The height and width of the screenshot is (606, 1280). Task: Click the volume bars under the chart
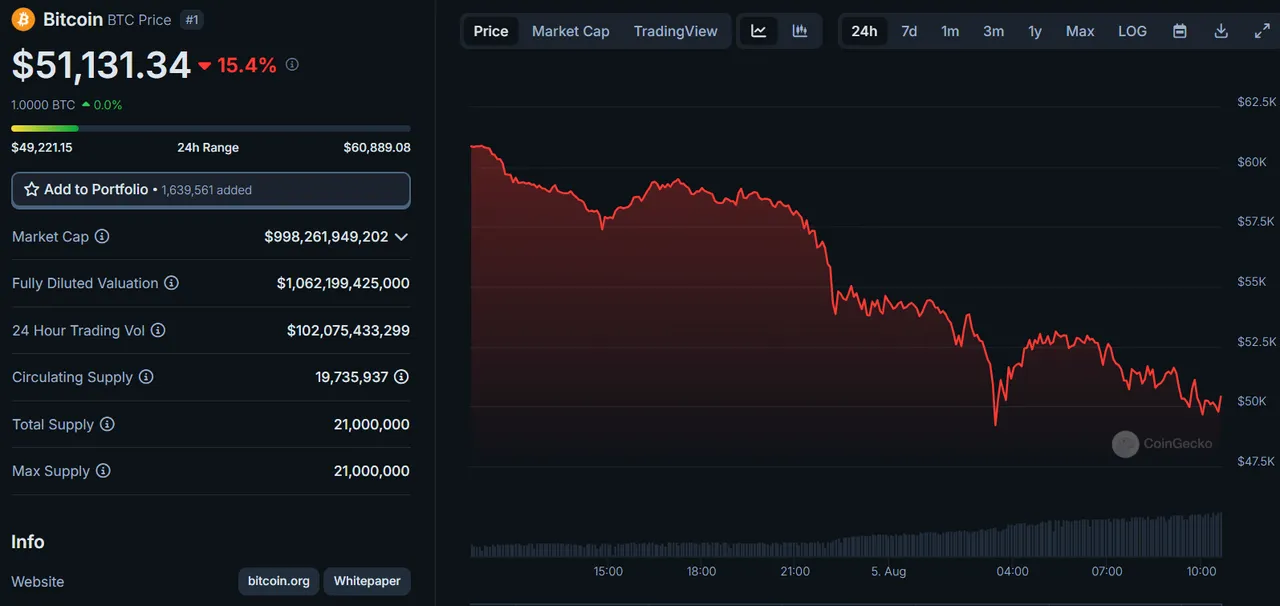pyautogui.click(x=846, y=537)
